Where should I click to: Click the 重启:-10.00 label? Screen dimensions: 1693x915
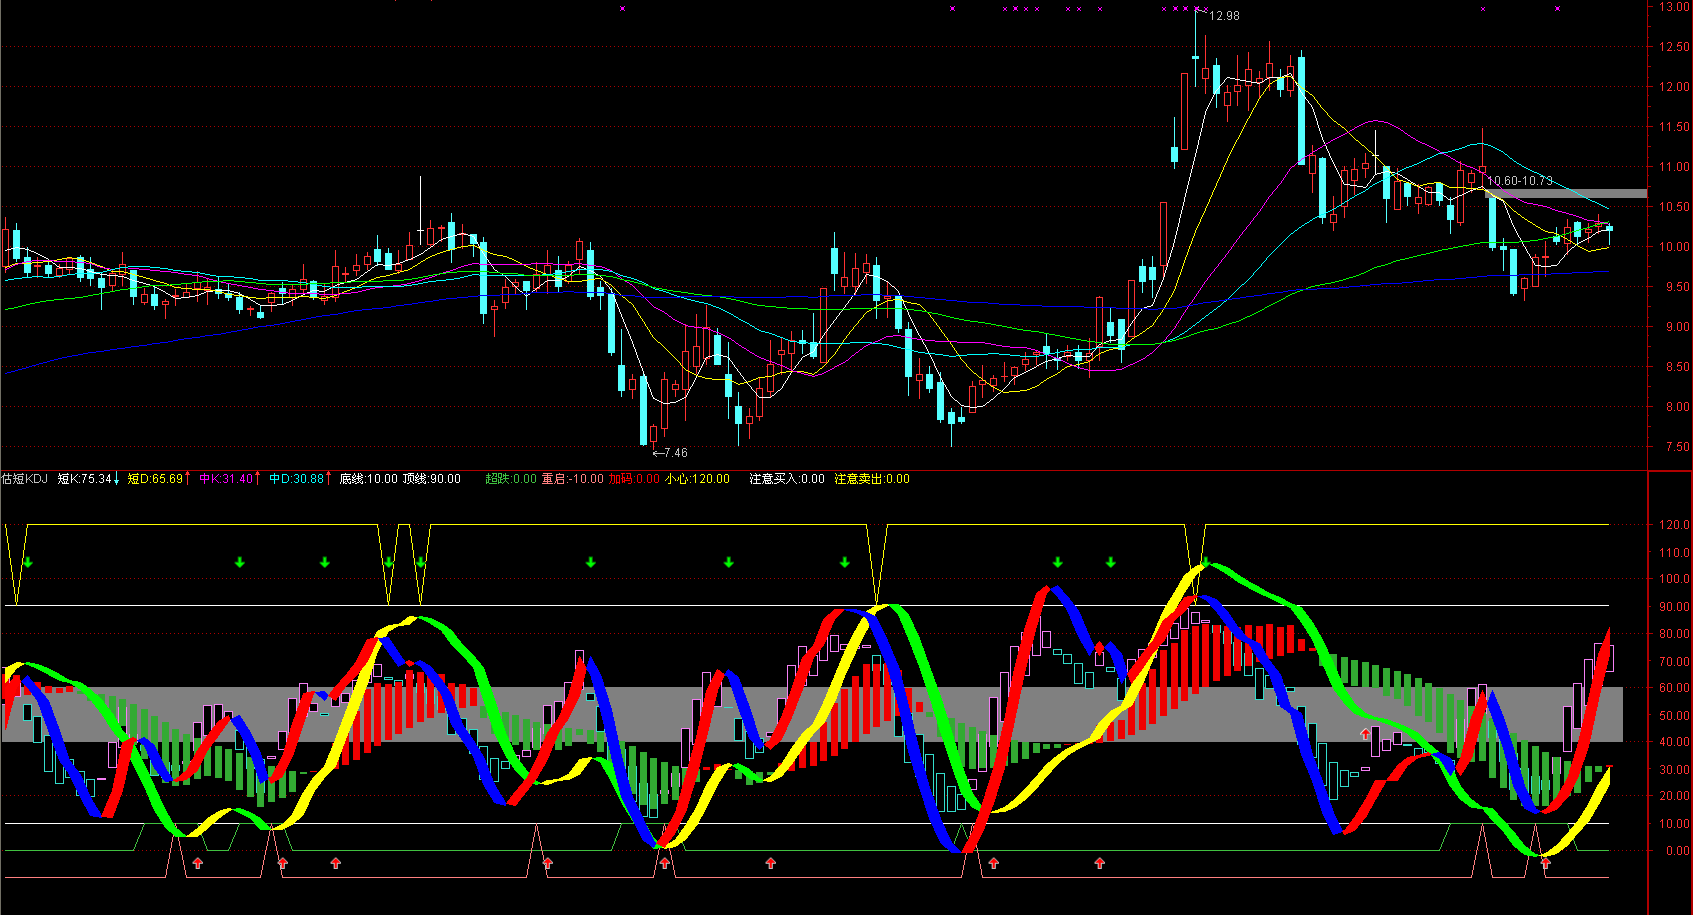click(x=573, y=479)
